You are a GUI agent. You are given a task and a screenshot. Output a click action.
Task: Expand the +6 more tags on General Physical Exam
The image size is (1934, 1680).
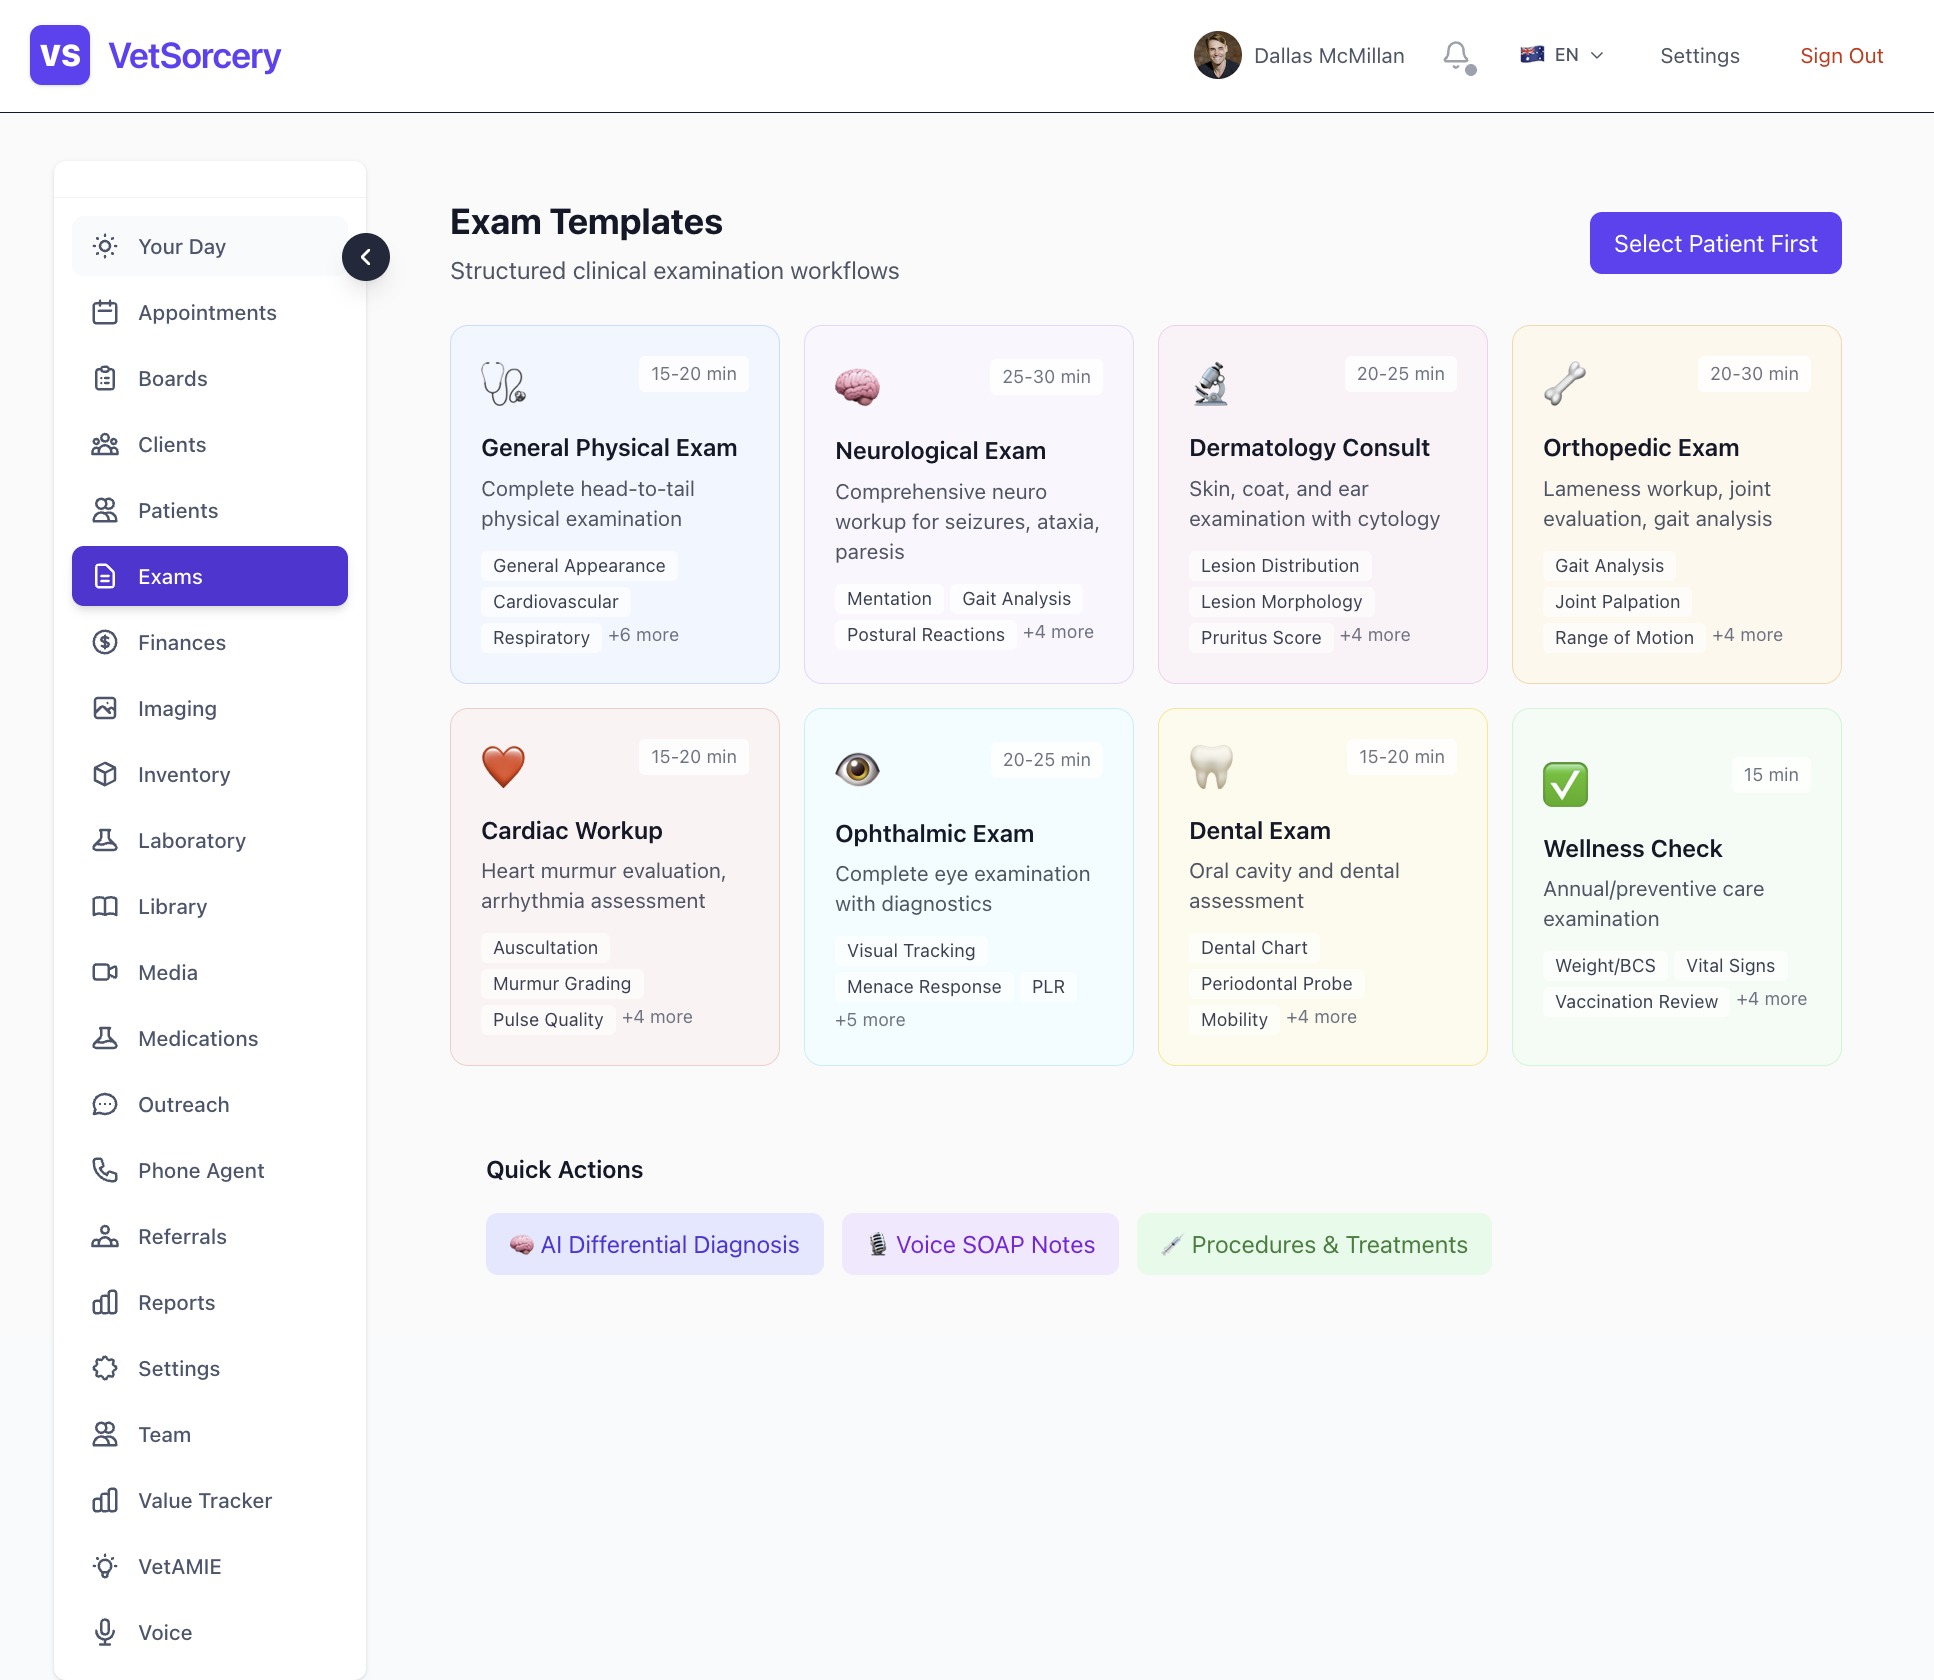click(643, 636)
